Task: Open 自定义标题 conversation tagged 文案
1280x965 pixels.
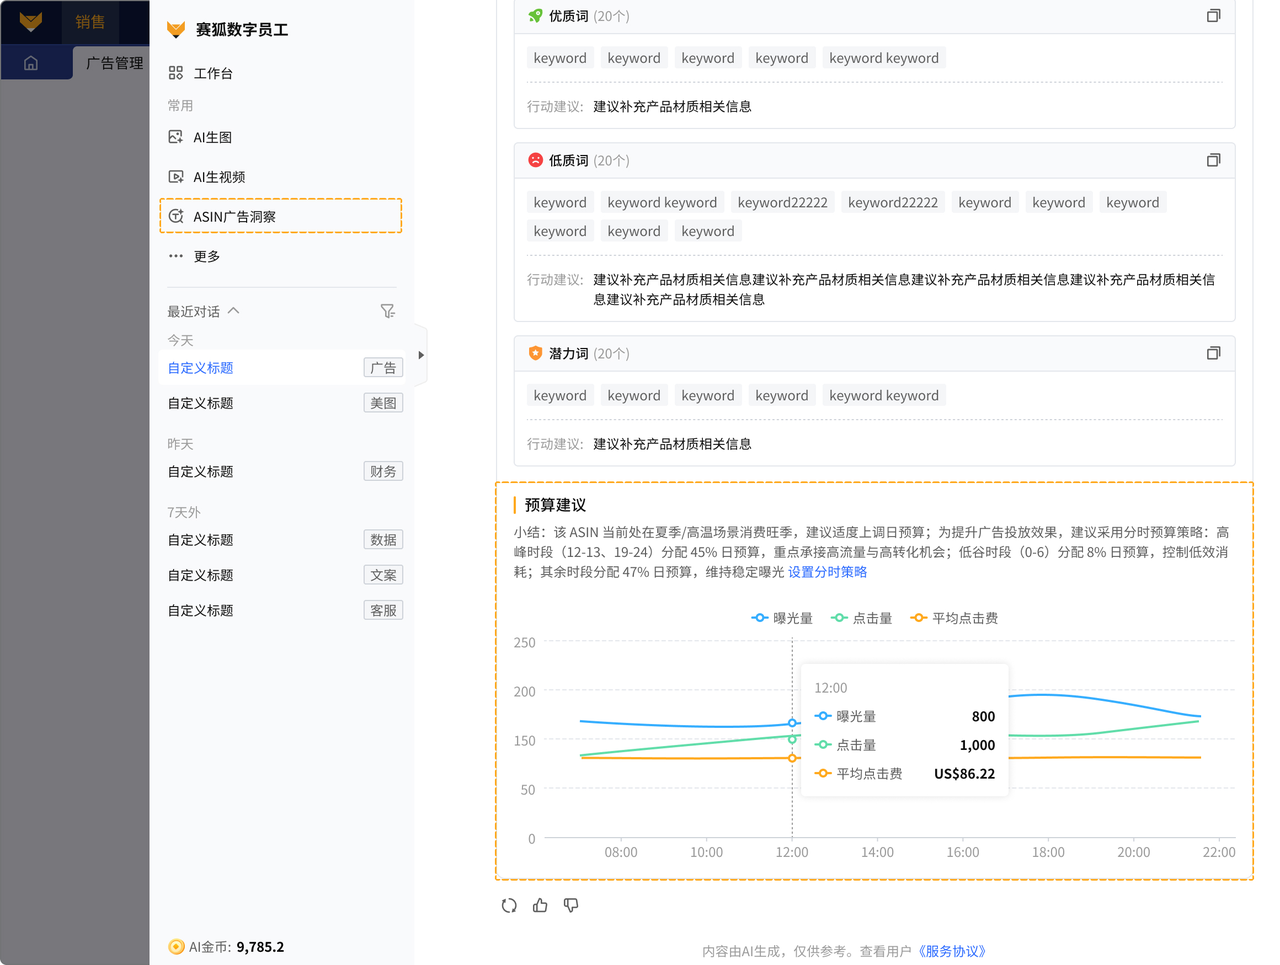Action: [285, 575]
